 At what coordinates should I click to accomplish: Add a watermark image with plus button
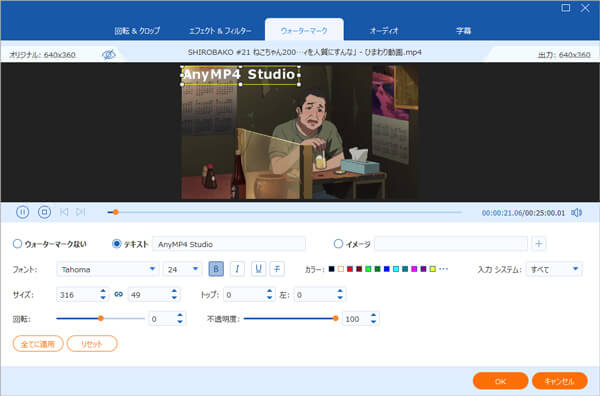(539, 244)
